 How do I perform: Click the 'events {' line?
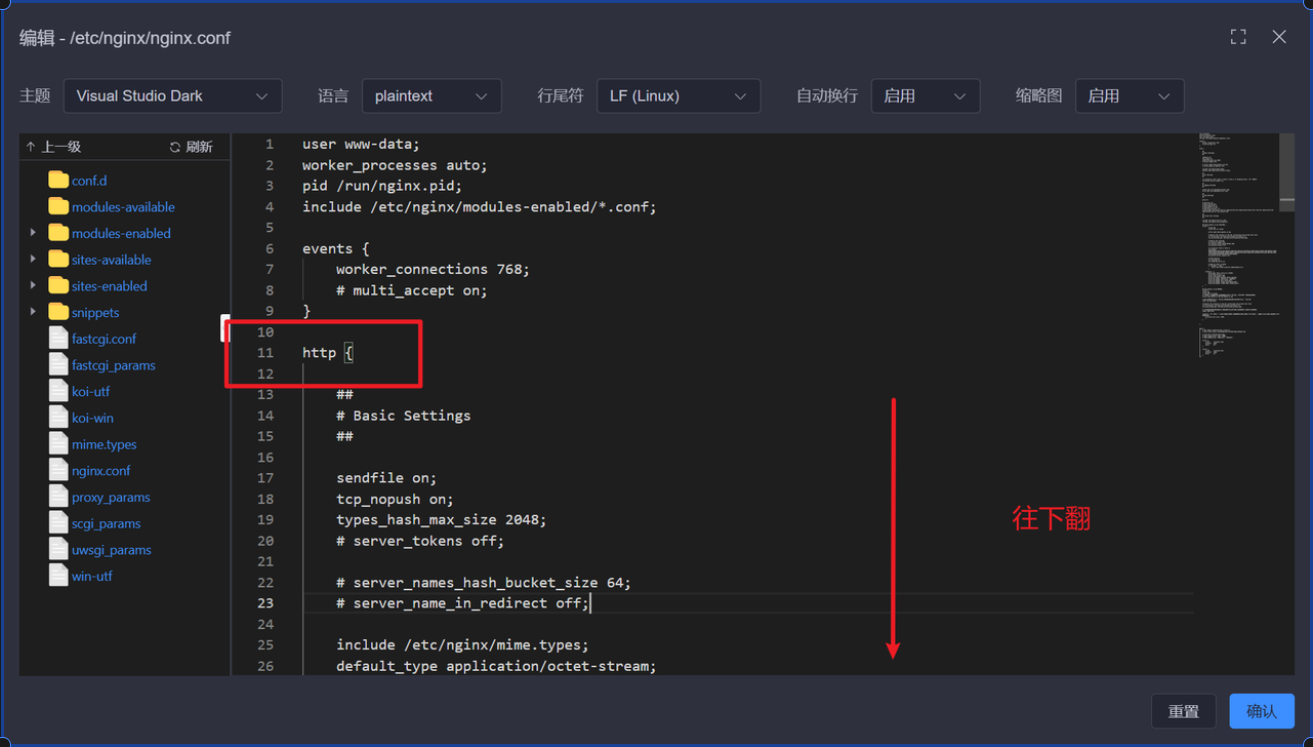[336, 248]
